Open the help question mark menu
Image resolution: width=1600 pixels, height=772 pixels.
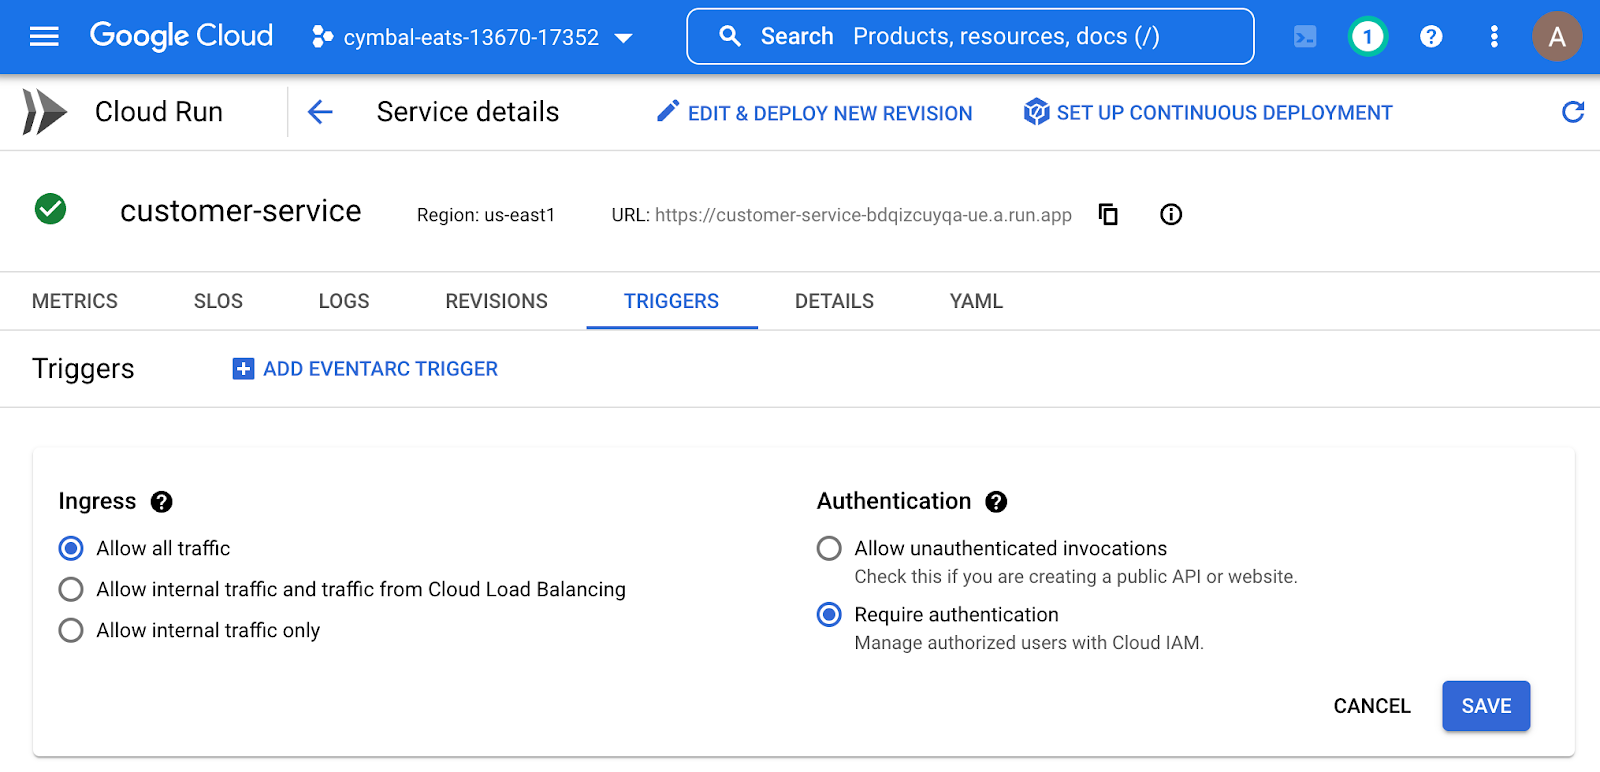(1431, 37)
